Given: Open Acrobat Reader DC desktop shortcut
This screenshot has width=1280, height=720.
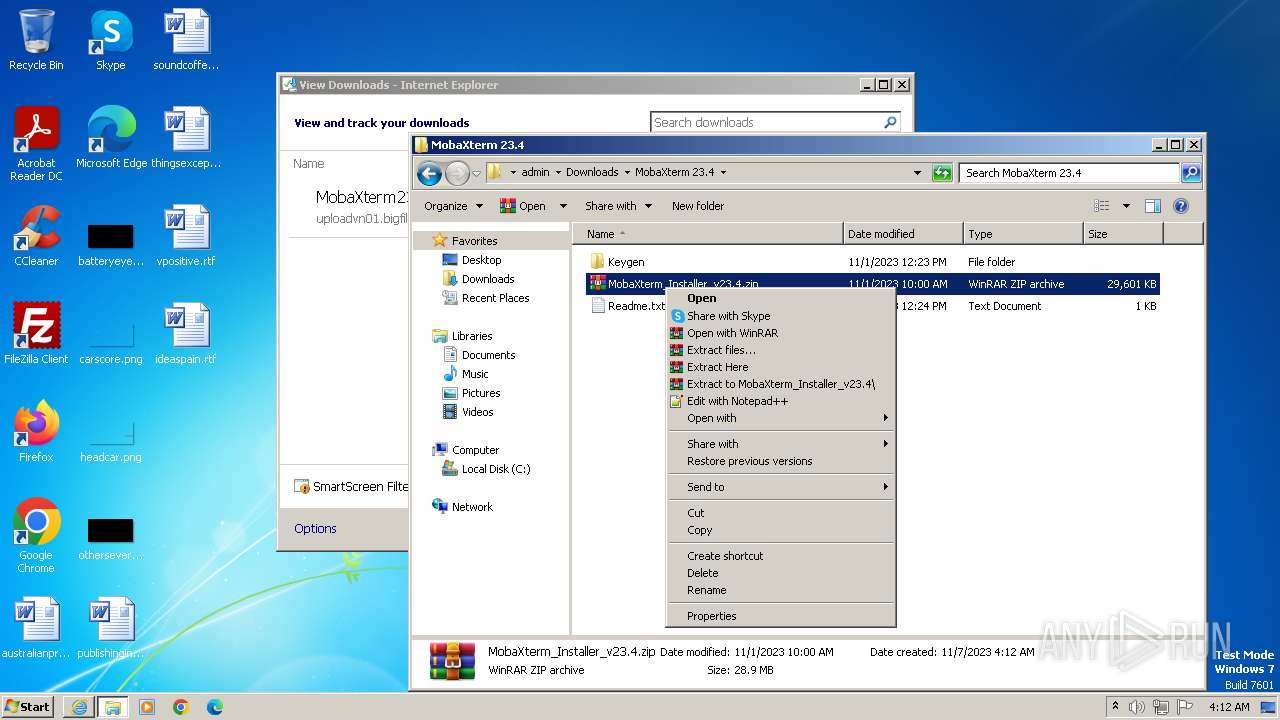Looking at the screenshot, I should [x=36, y=144].
